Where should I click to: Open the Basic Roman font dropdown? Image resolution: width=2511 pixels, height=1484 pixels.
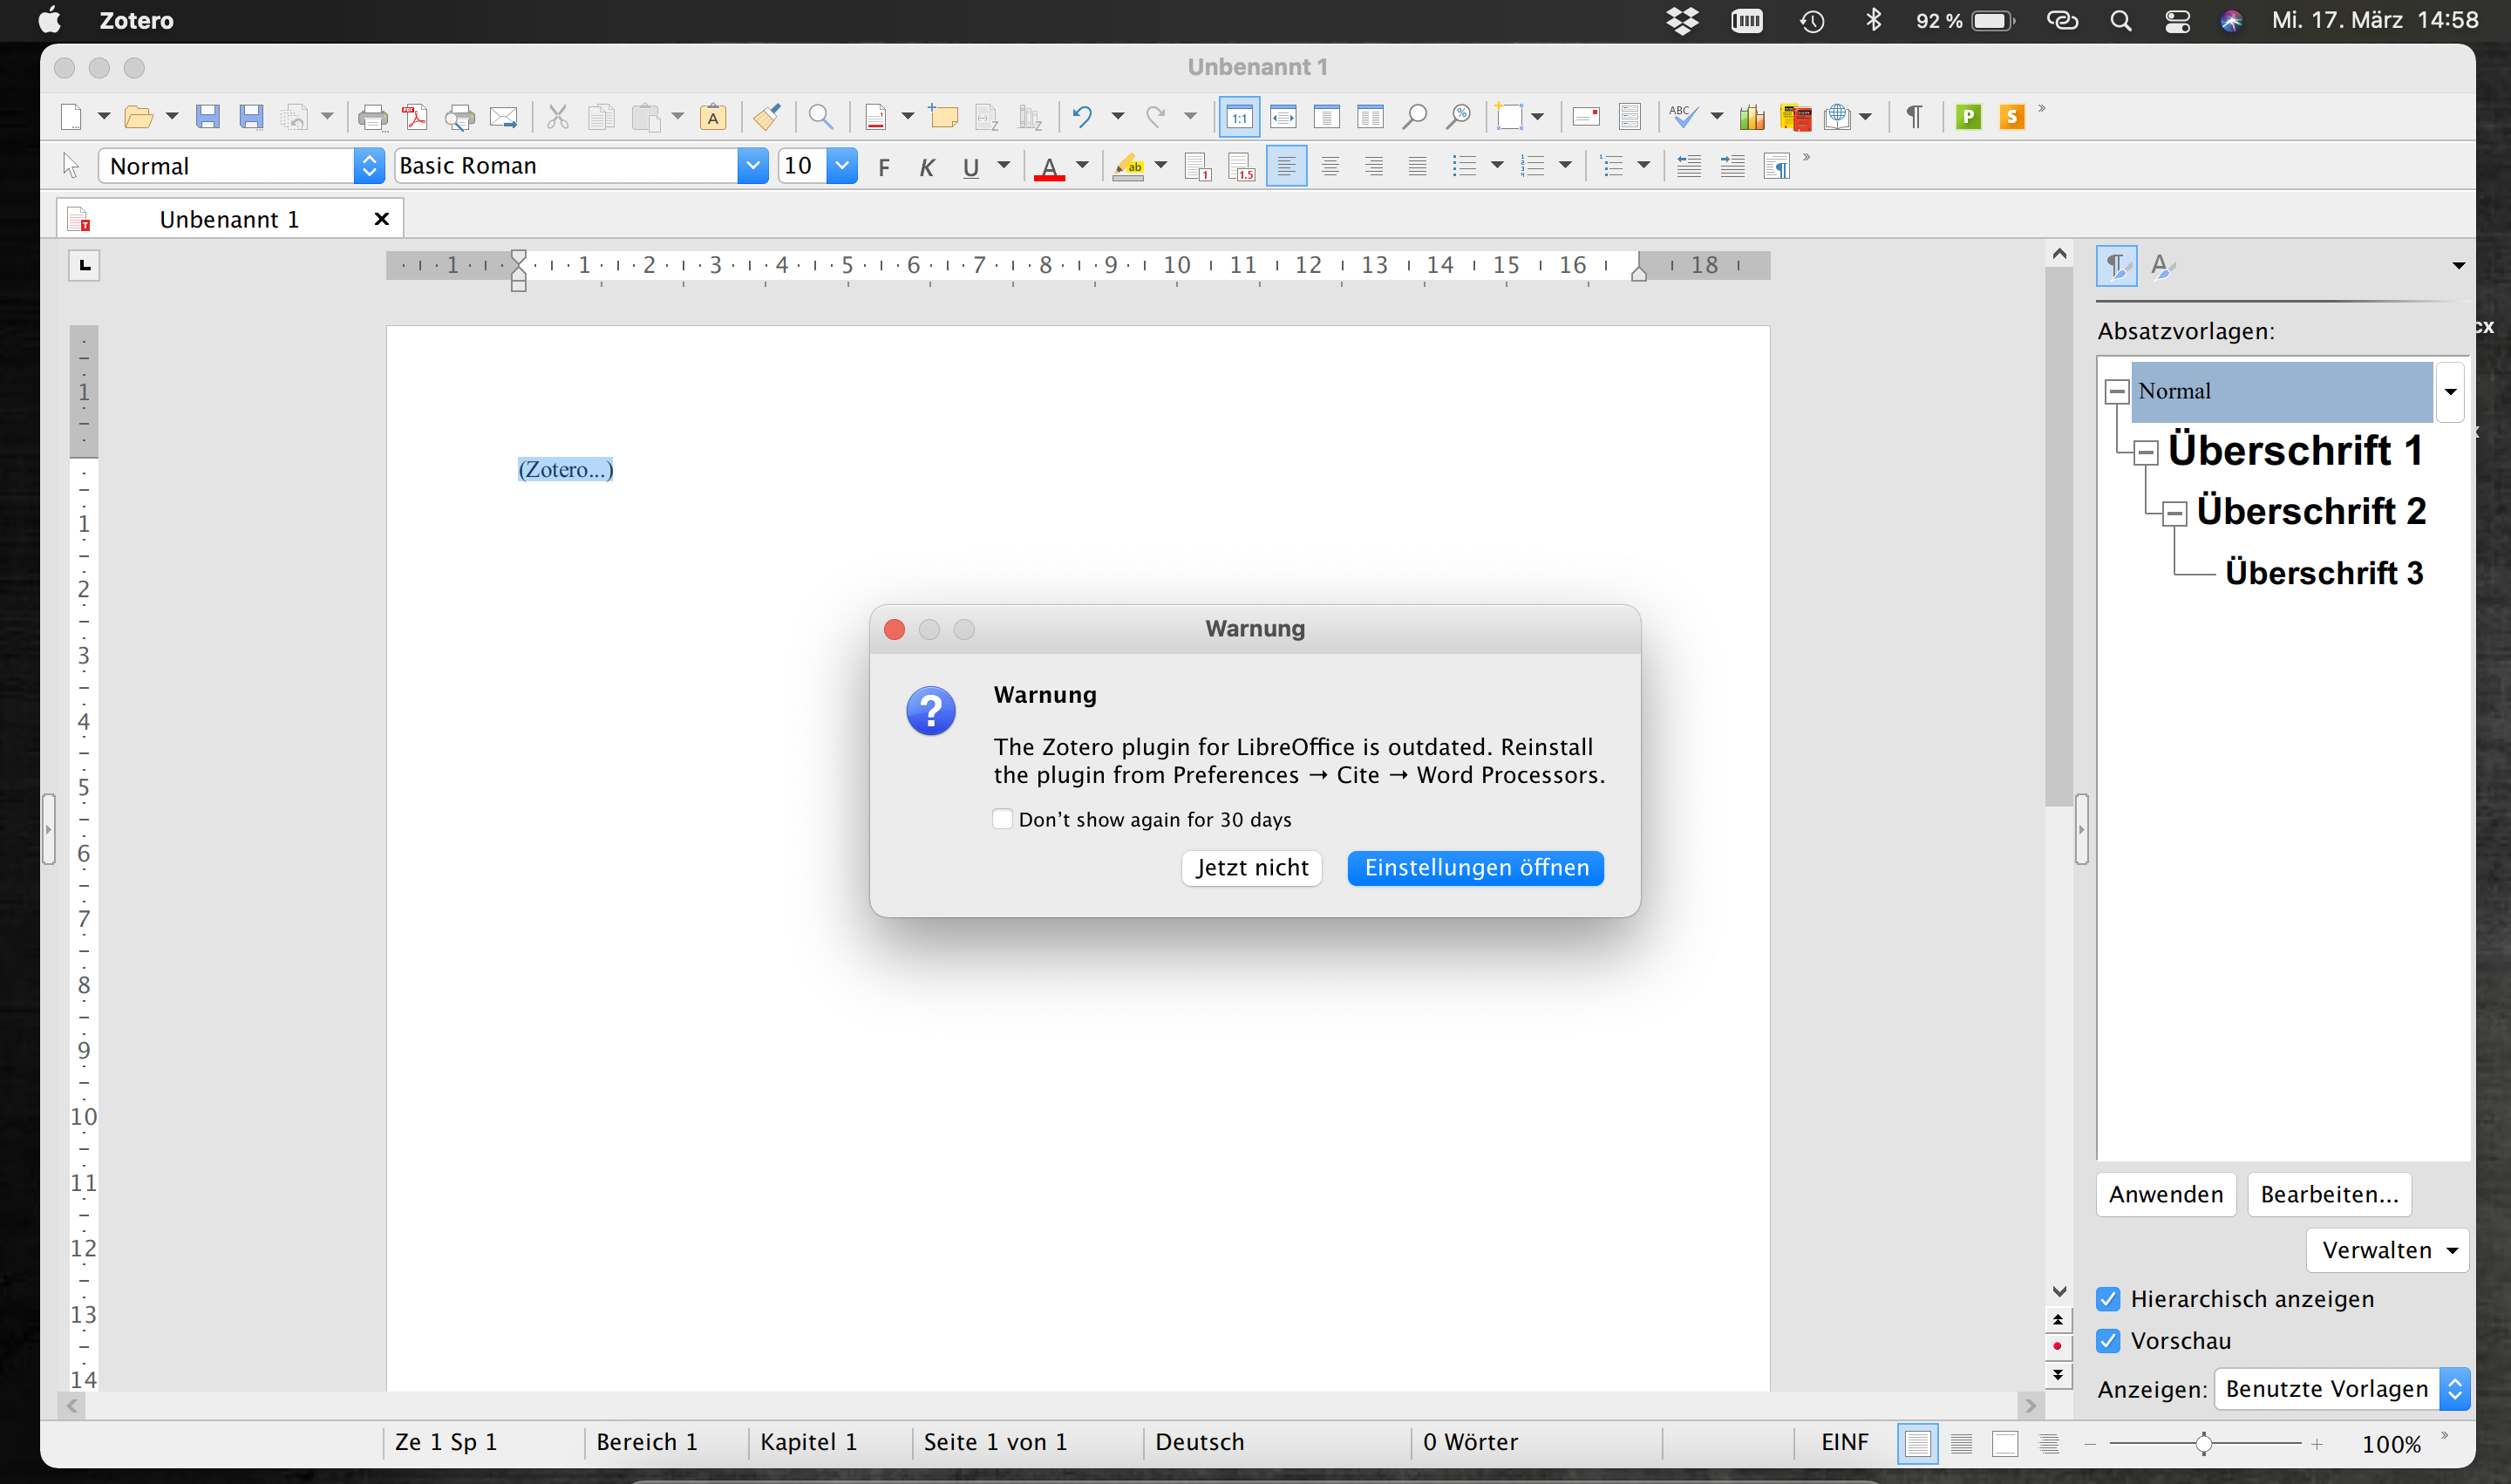click(x=752, y=166)
